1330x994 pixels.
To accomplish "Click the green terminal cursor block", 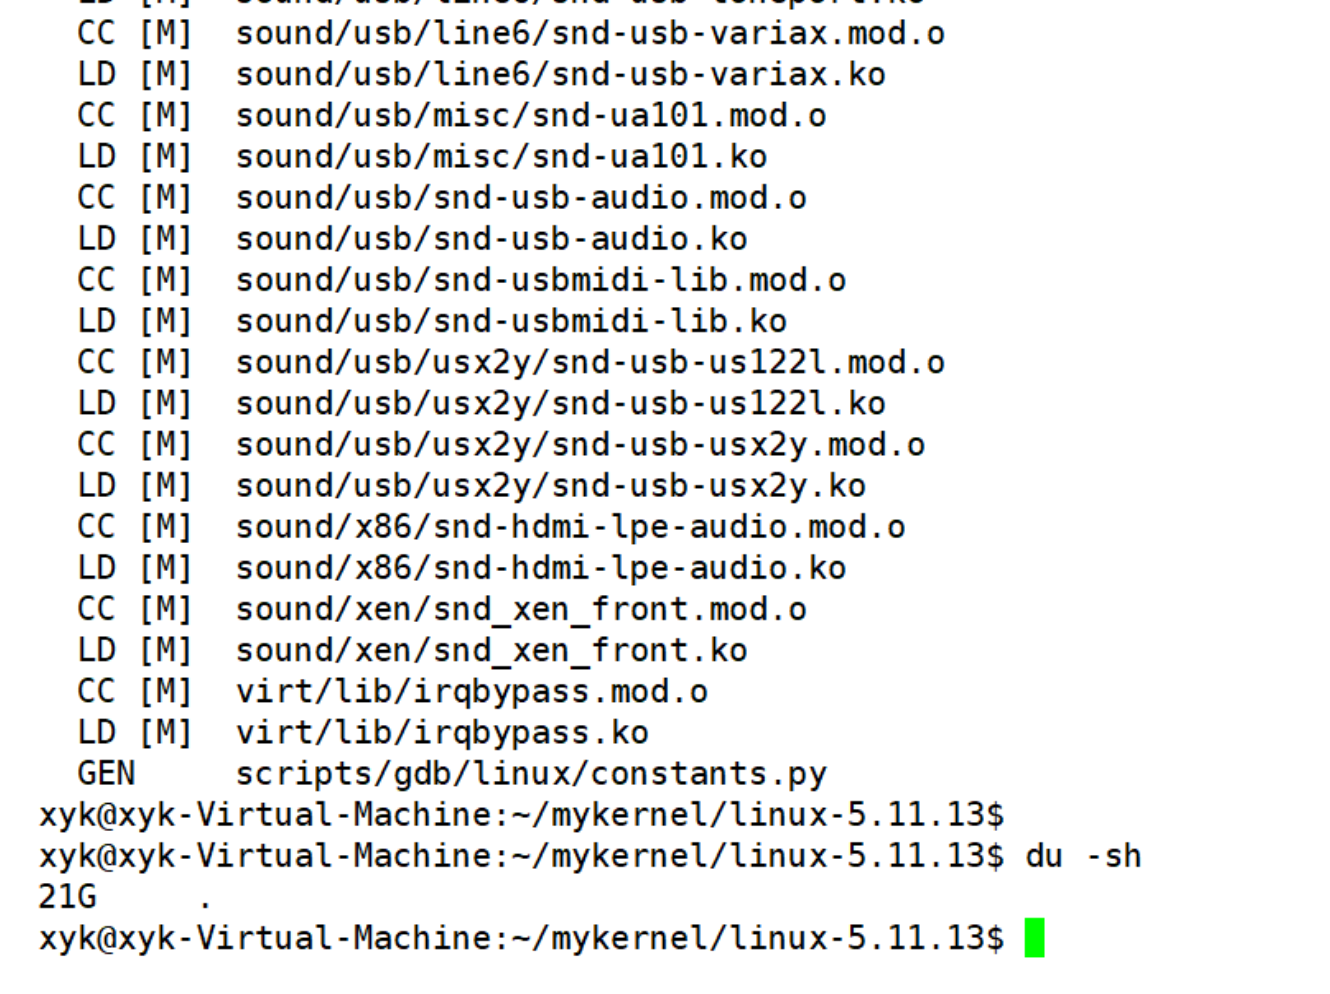I will pyautogui.click(x=1034, y=938).
